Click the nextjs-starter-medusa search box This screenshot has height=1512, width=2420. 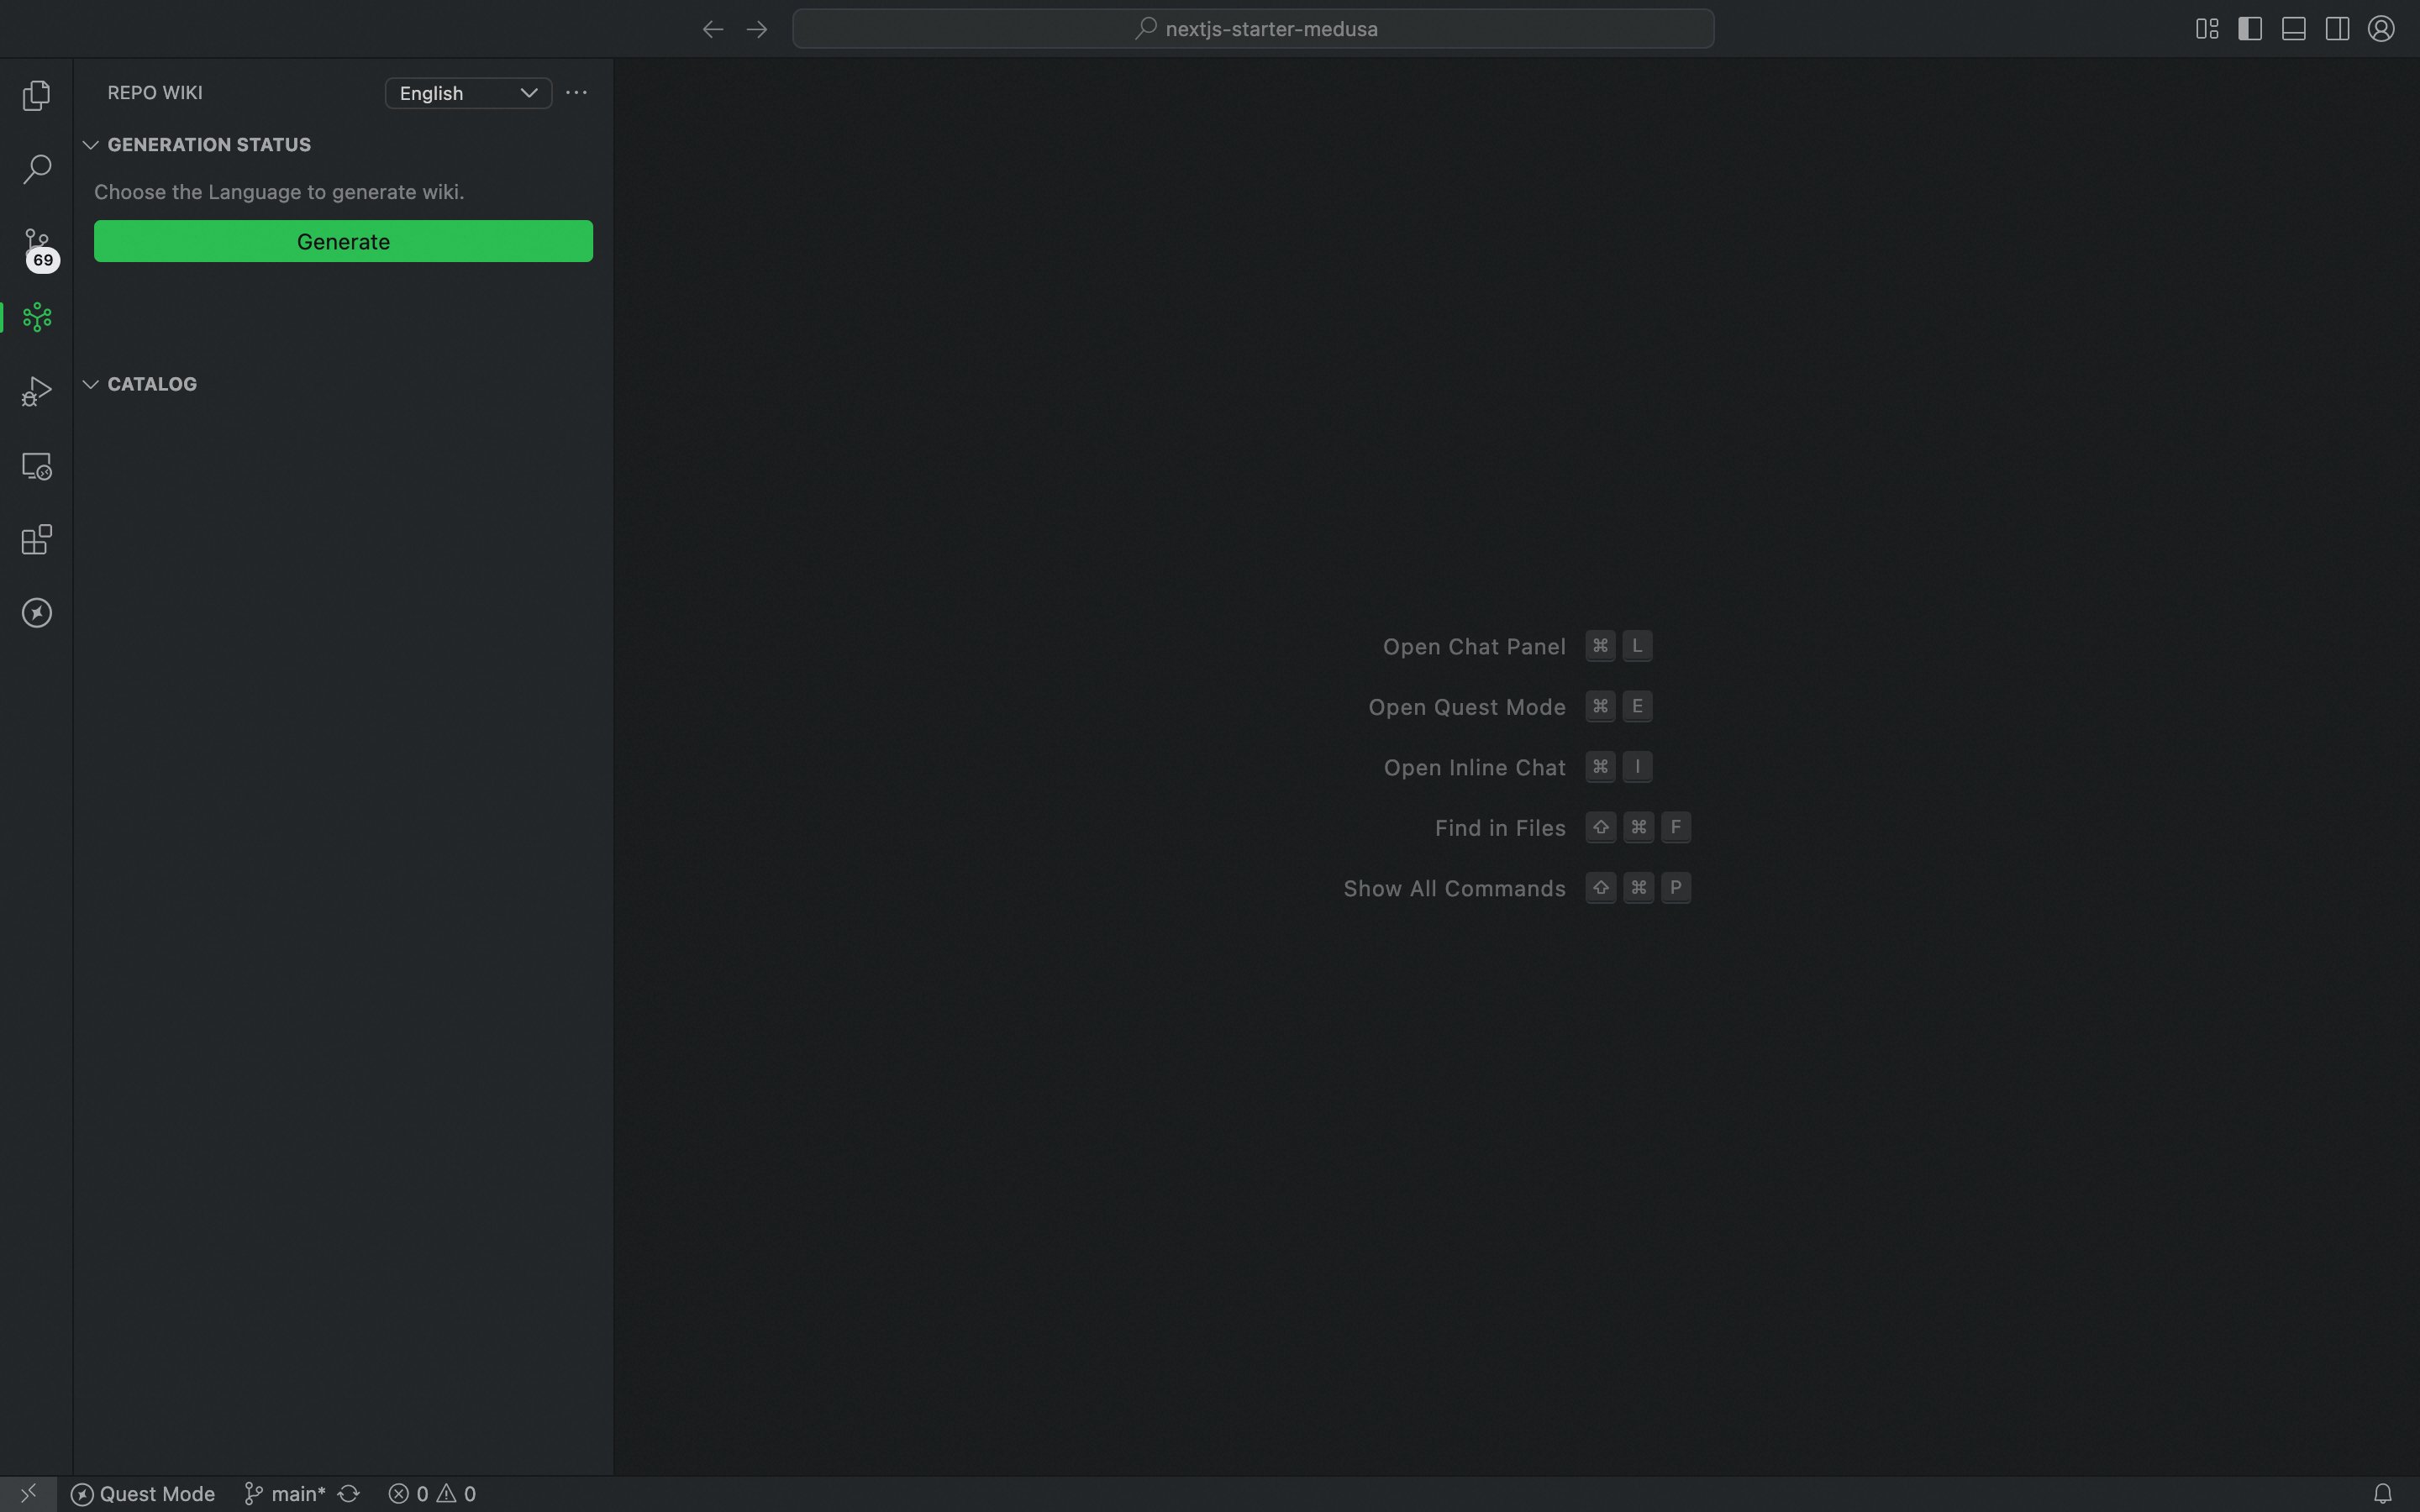tap(1253, 29)
